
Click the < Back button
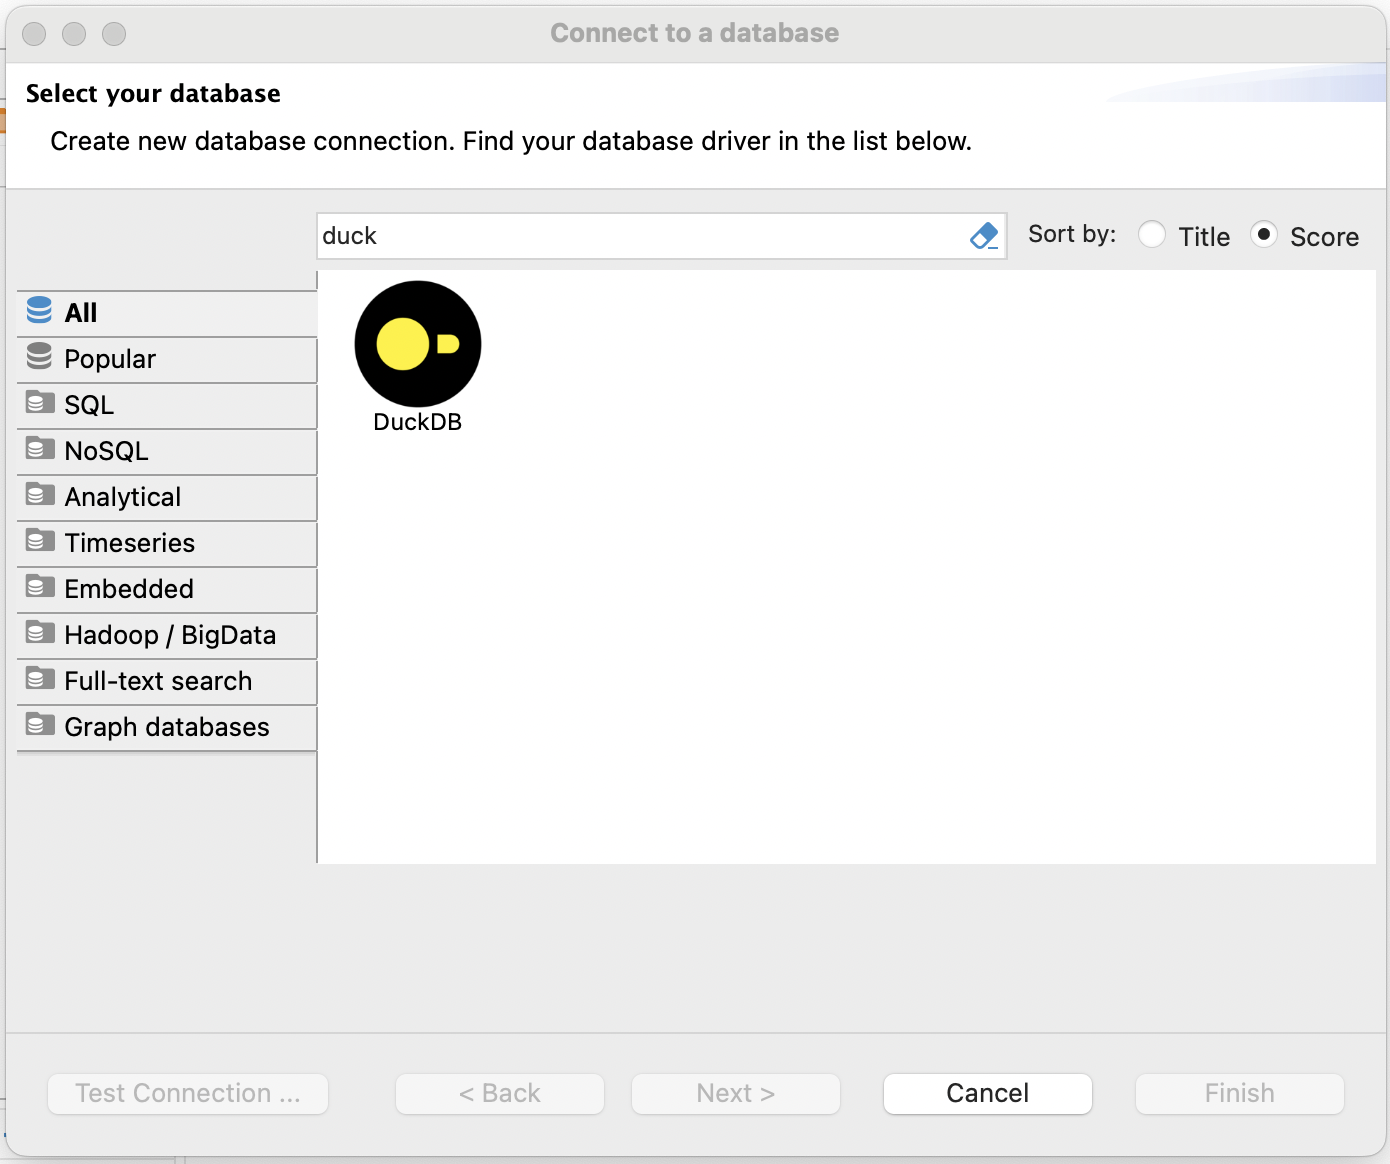500,1093
